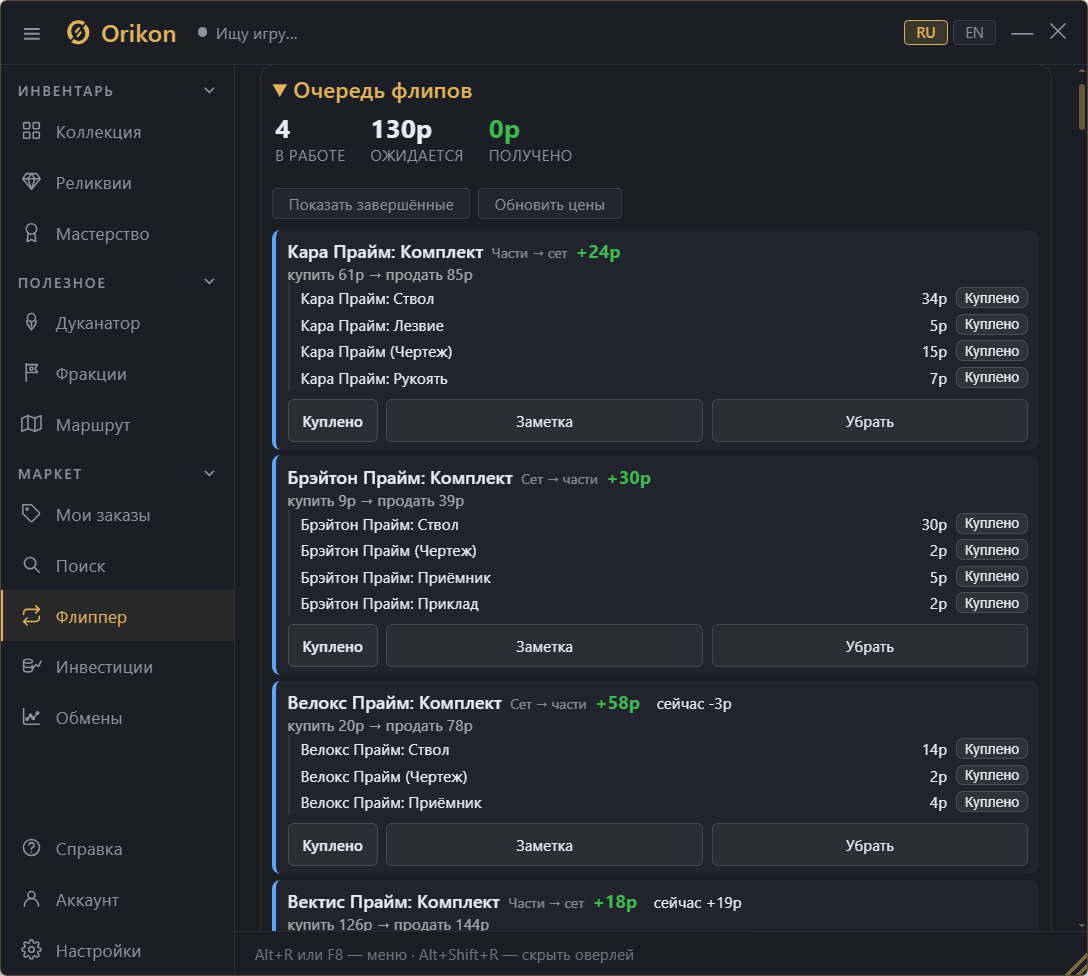The image size is (1088, 976).
Task: Click Показать завершённые button
Action: pyautogui.click(x=371, y=204)
